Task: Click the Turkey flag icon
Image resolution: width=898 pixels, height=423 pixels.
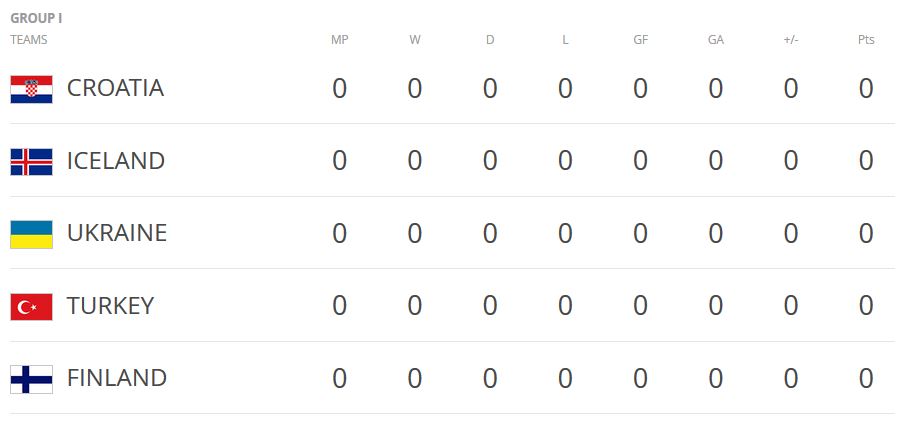Action: (31, 307)
